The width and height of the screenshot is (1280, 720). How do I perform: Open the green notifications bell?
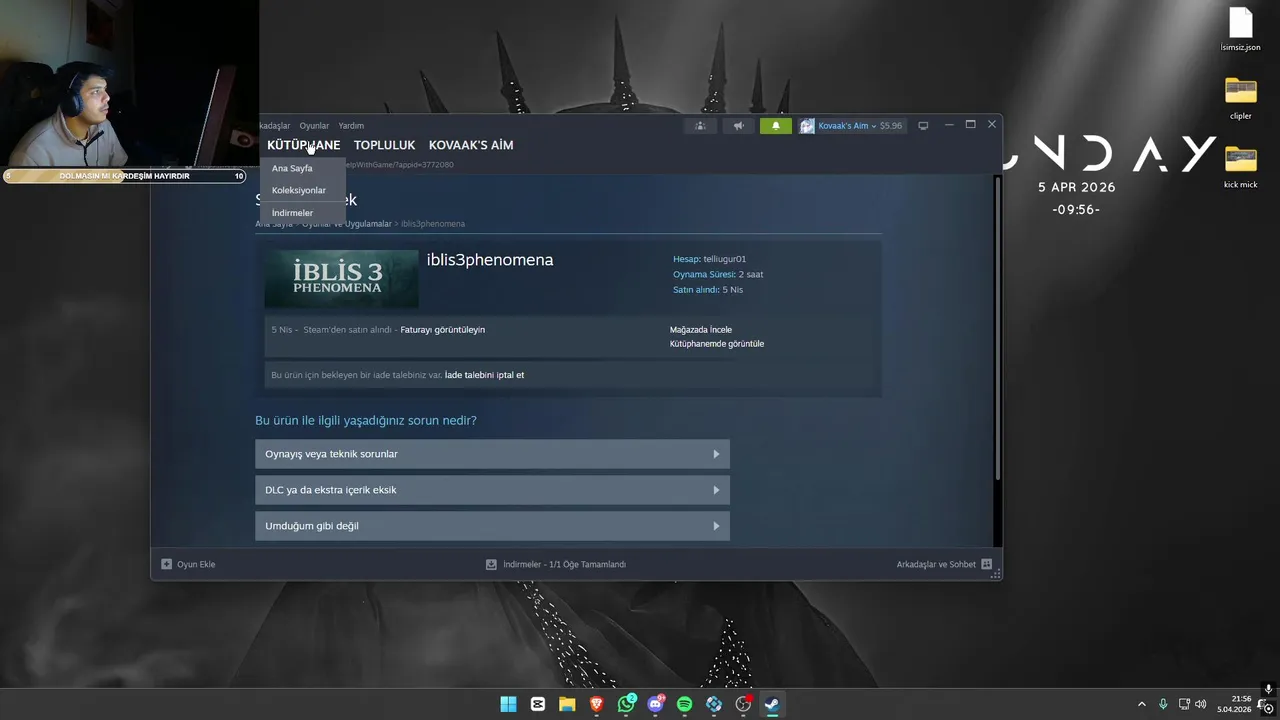pos(775,126)
